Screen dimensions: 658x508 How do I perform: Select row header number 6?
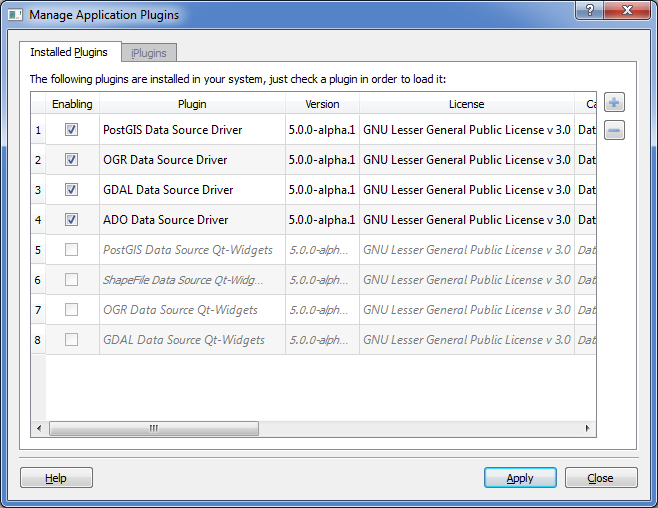[x=38, y=279]
